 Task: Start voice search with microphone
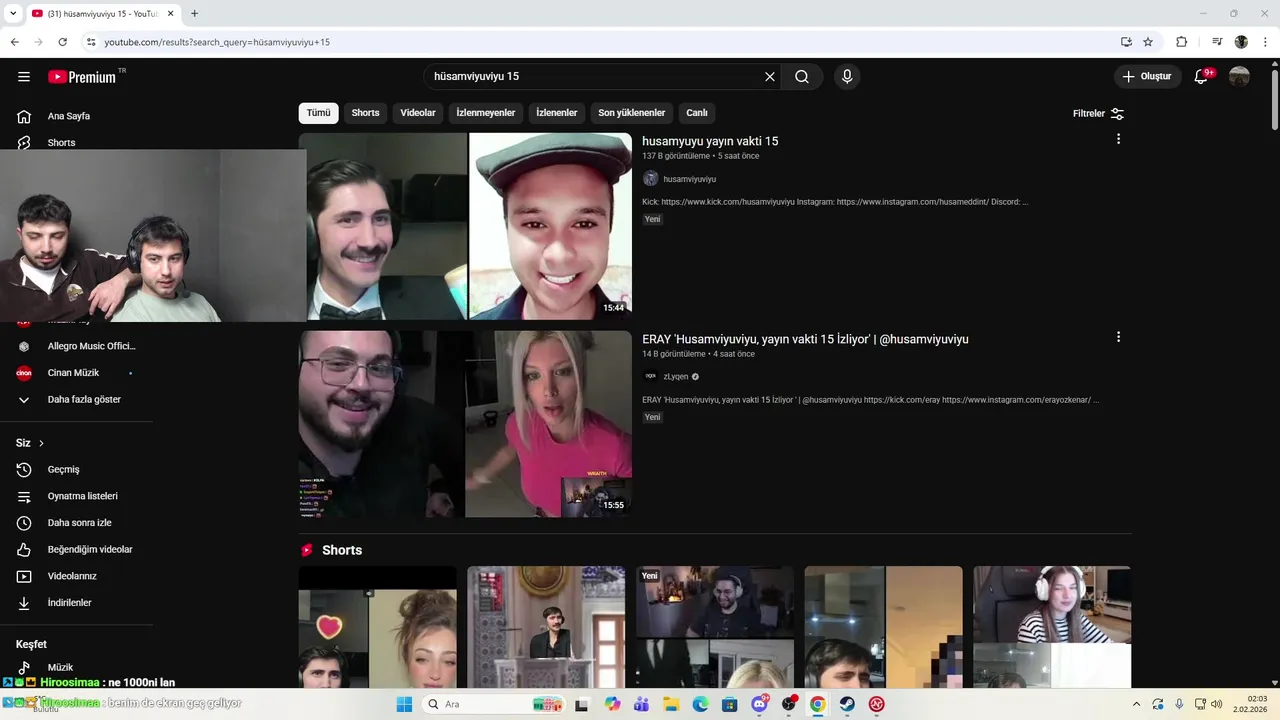[x=847, y=77]
